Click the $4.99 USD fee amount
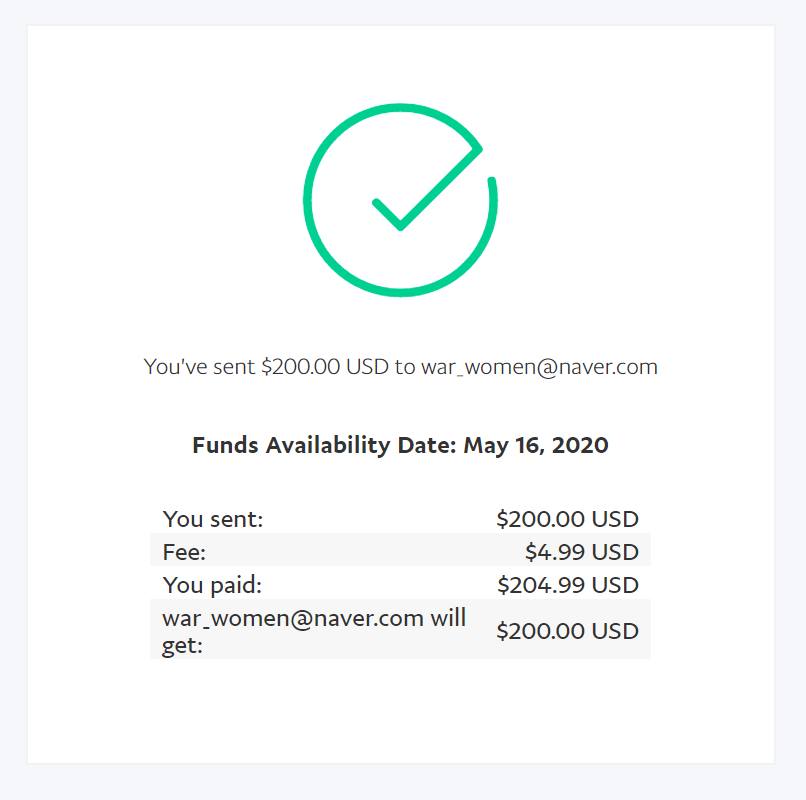 coord(581,551)
